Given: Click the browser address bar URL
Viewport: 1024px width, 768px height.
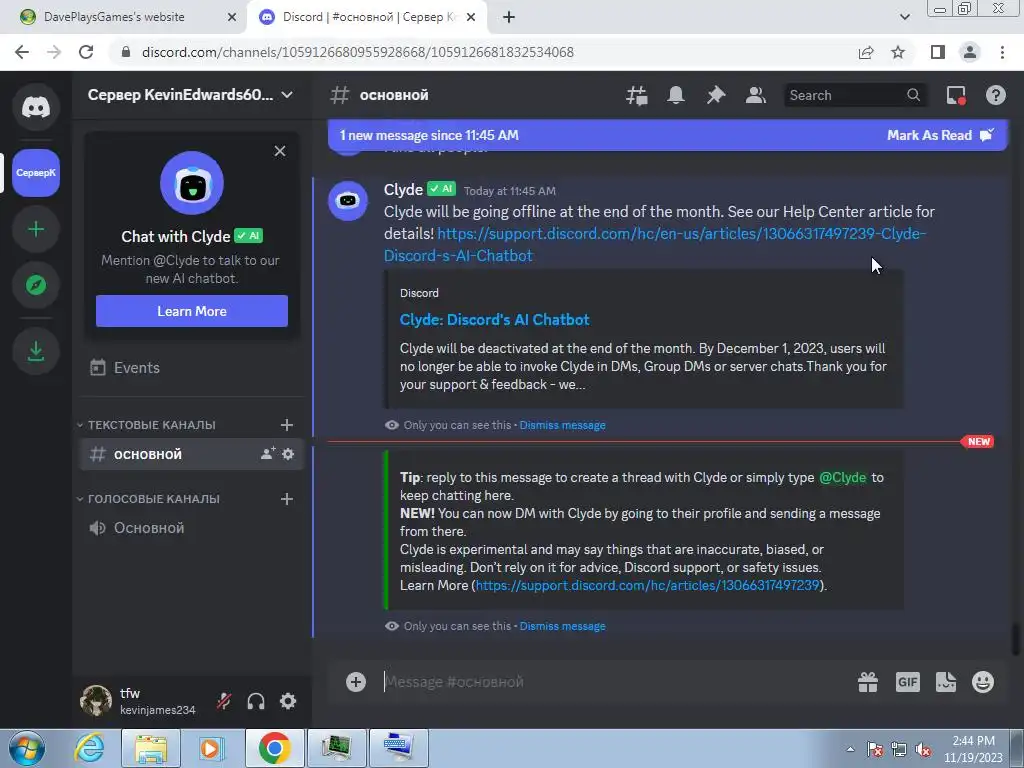Looking at the screenshot, I should [x=357, y=52].
